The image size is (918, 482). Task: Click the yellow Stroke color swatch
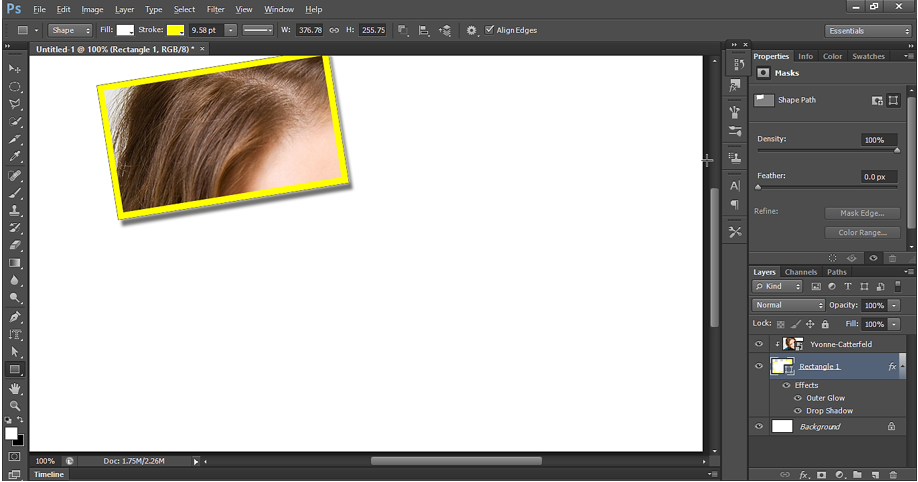tap(175, 30)
